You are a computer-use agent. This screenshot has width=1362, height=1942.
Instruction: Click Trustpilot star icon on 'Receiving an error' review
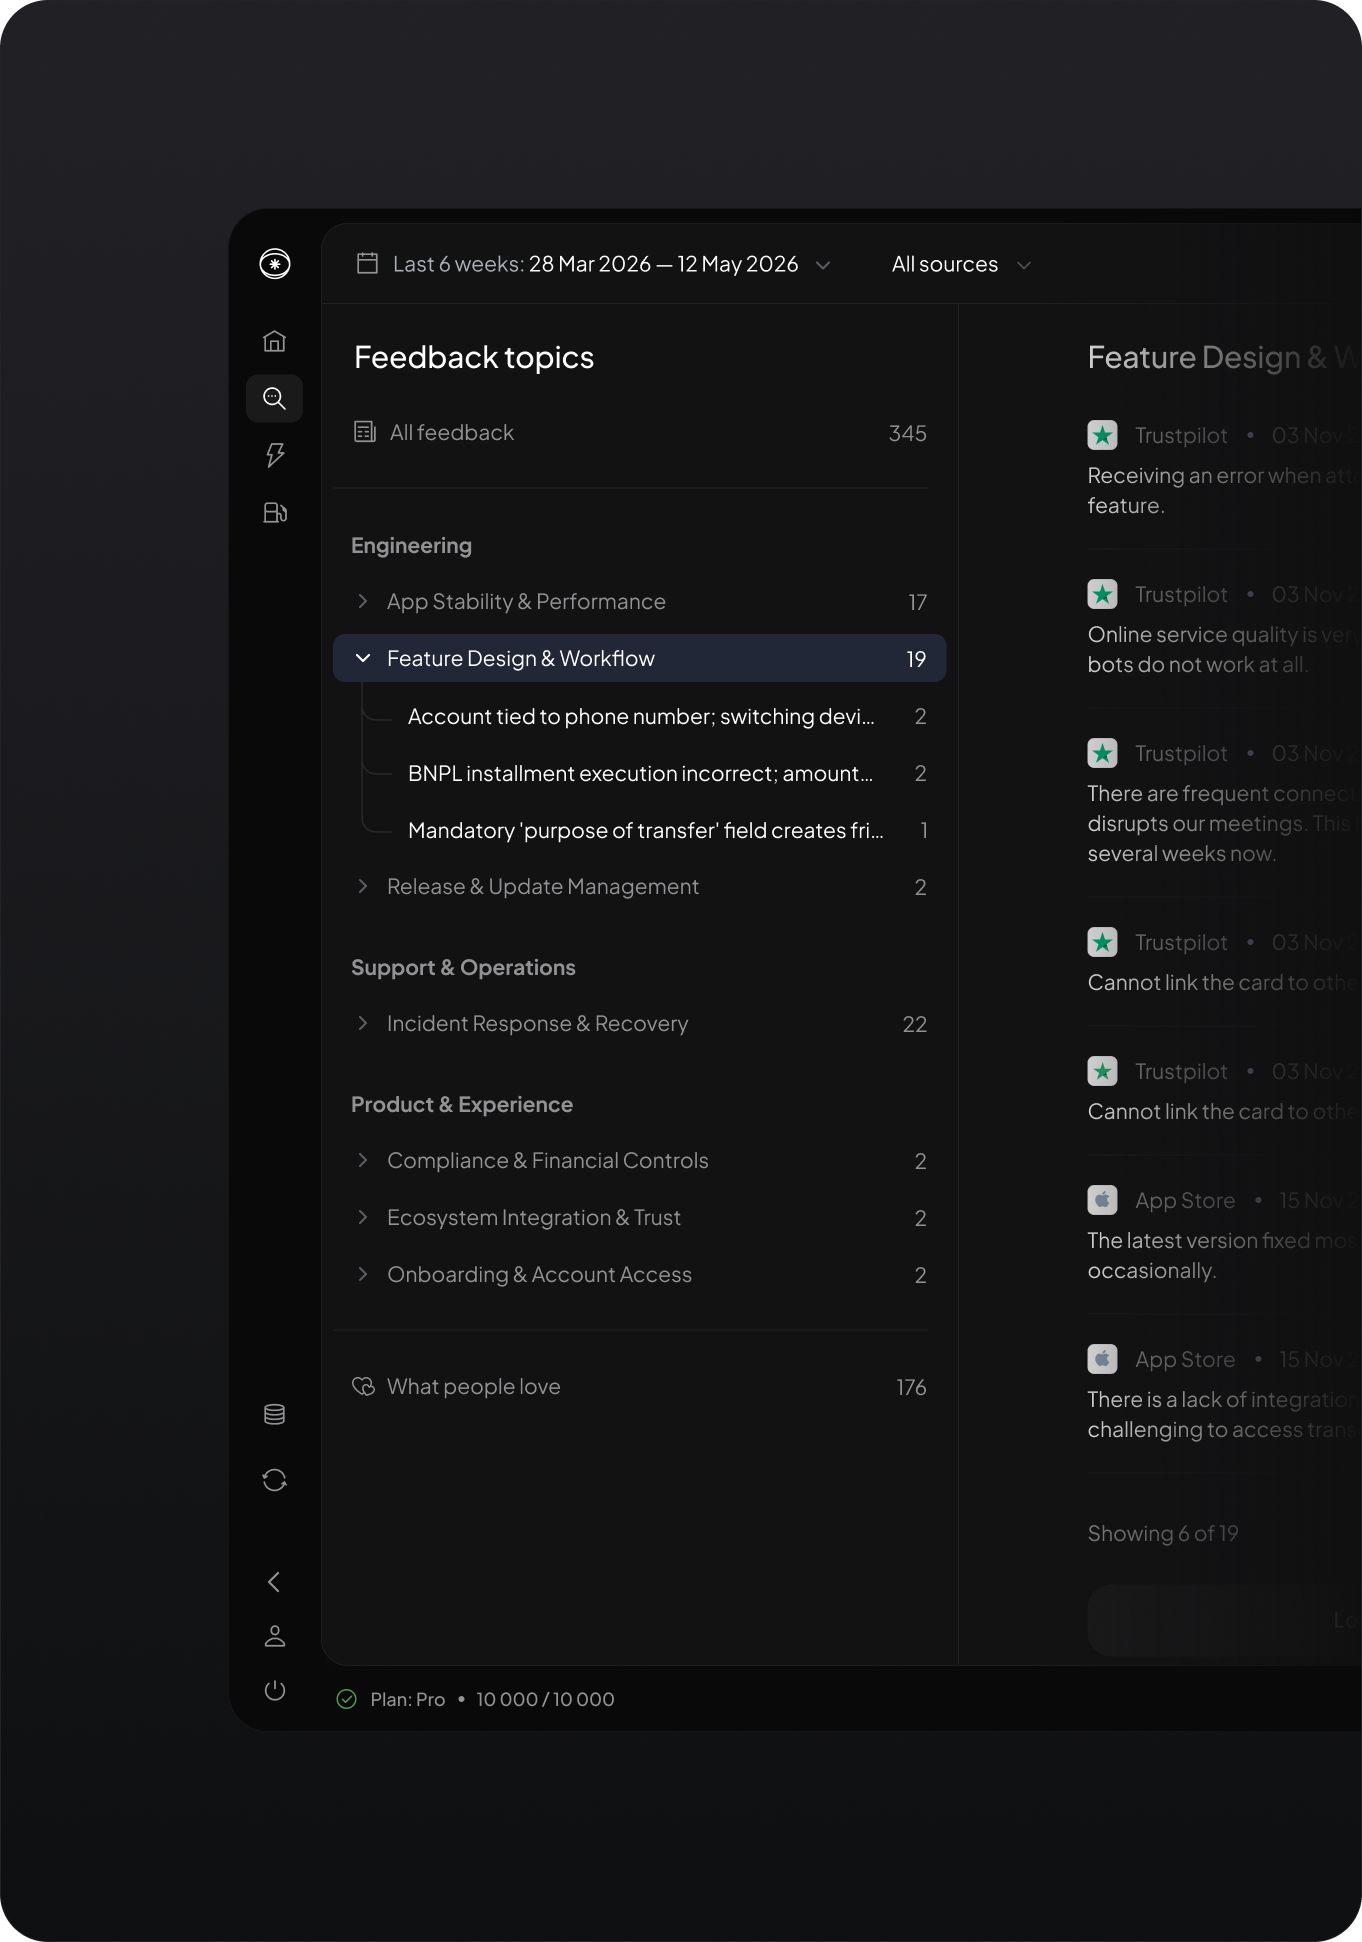(x=1103, y=435)
